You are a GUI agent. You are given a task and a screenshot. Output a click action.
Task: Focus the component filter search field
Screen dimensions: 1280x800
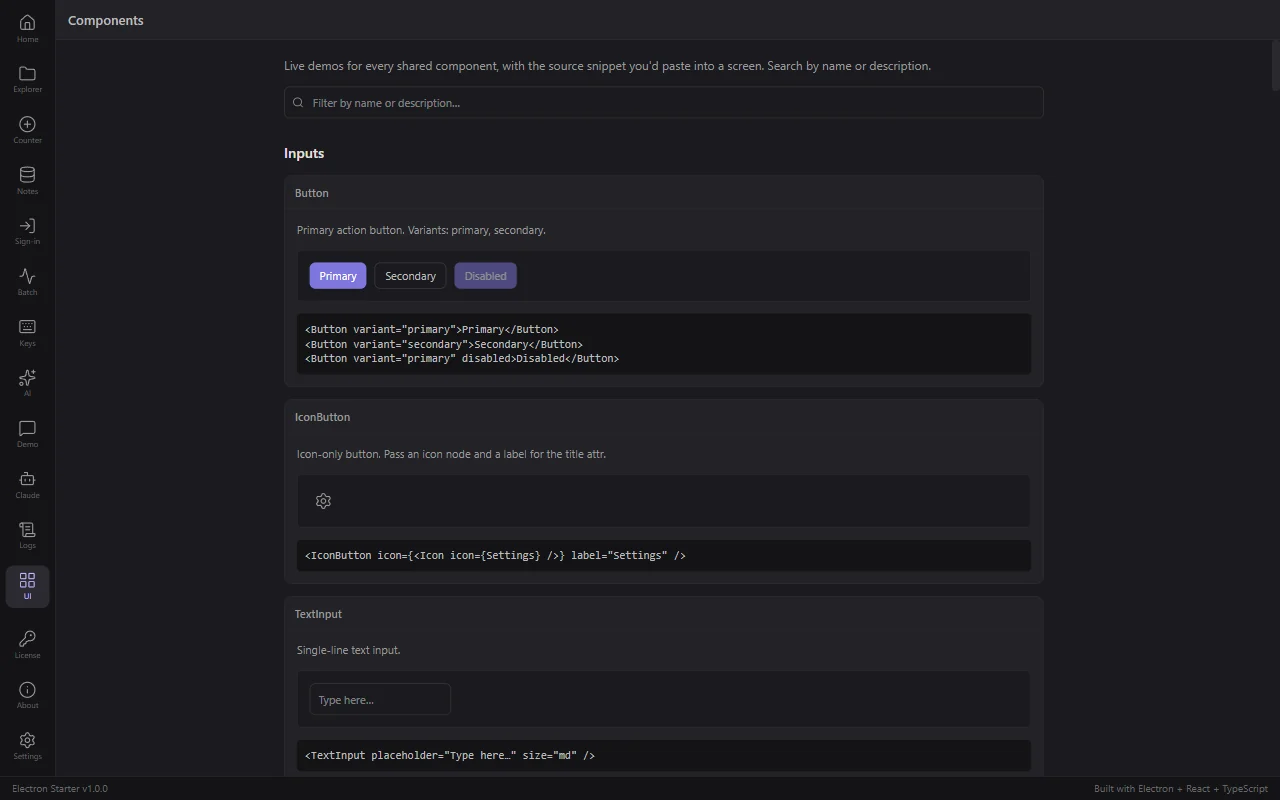pyautogui.click(x=664, y=102)
